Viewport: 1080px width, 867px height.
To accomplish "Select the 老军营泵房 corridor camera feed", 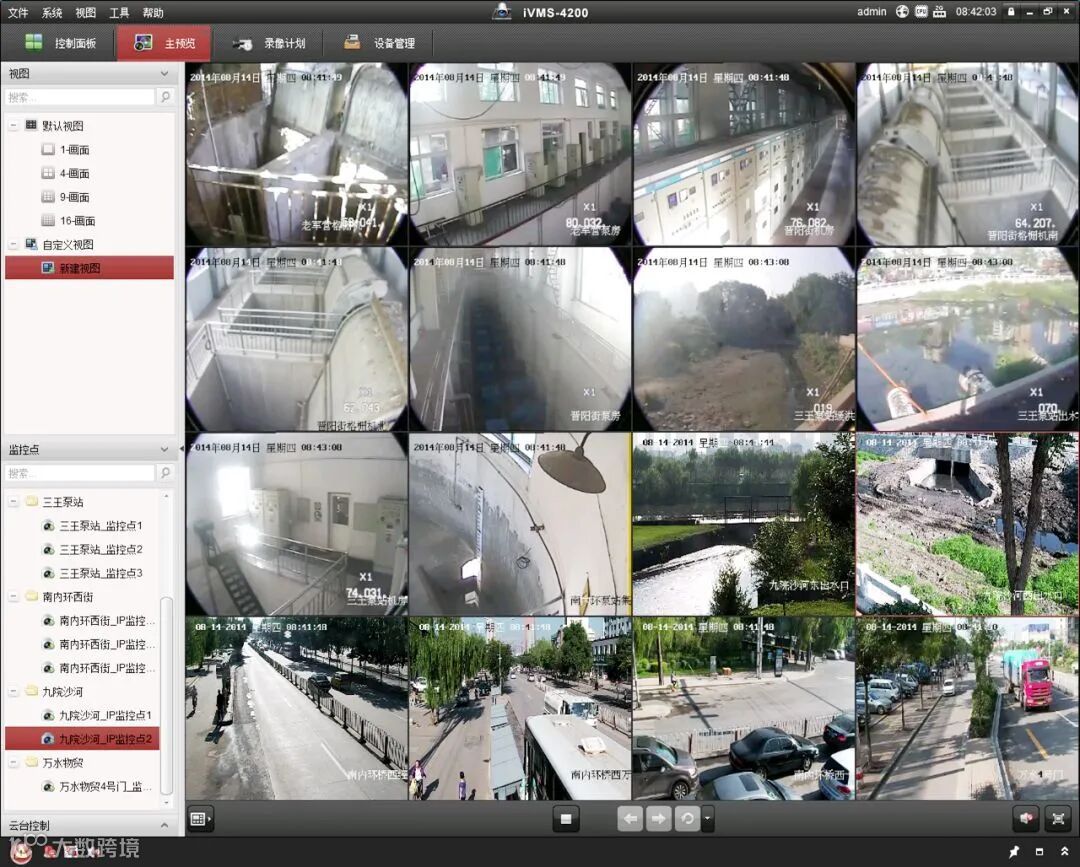I will coord(520,154).
